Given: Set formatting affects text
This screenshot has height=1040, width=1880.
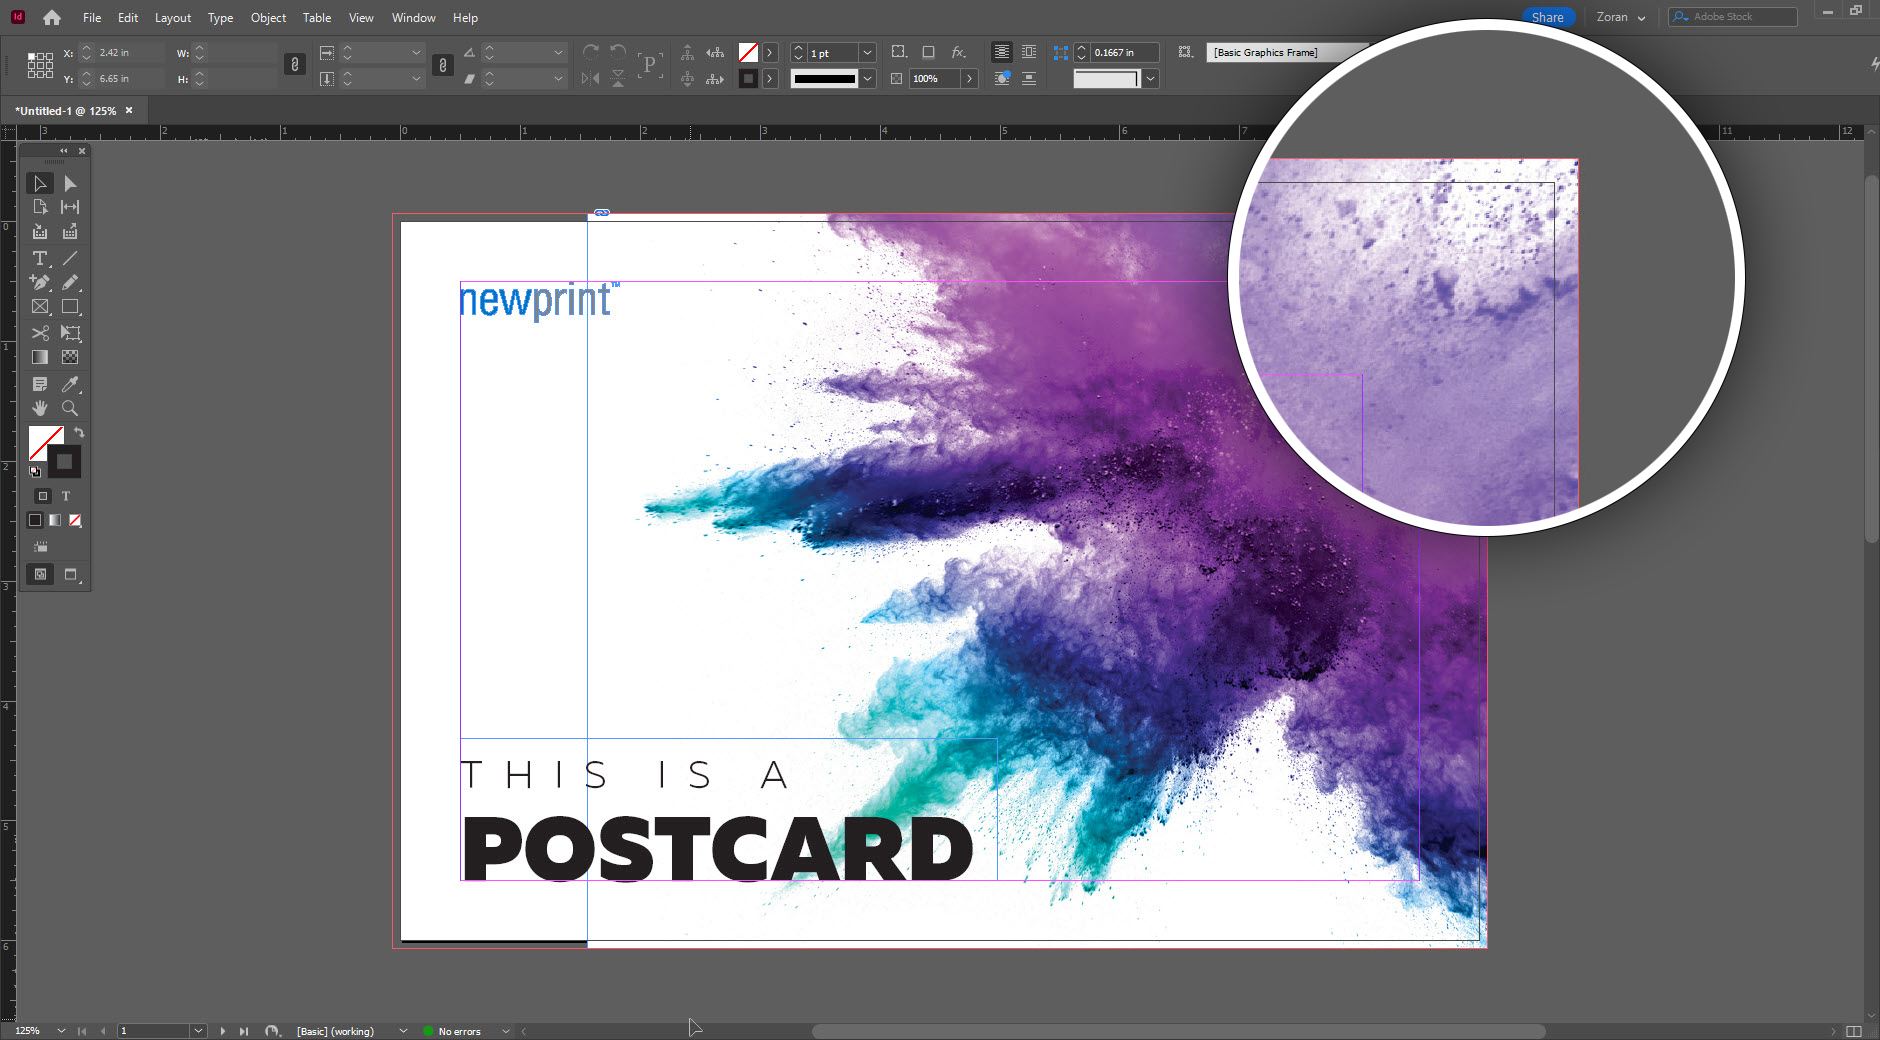Looking at the screenshot, I should [x=66, y=496].
